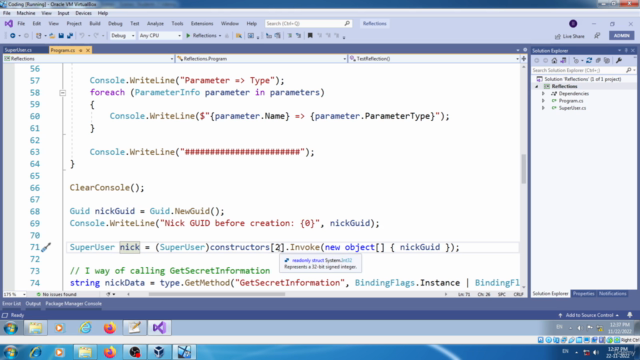640x360 pixels.
Task: Open the Debug menu
Action: click(x=115, y=24)
